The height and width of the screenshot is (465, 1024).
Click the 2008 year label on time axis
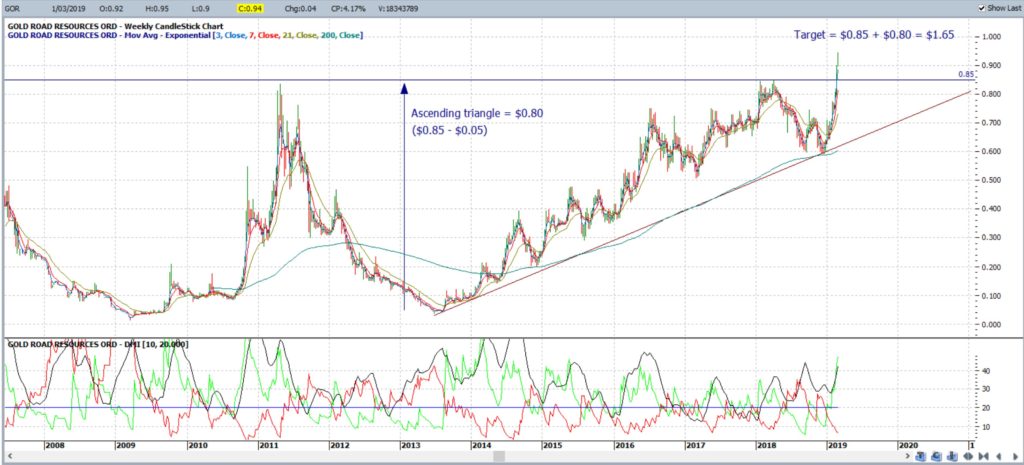(54, 445)
